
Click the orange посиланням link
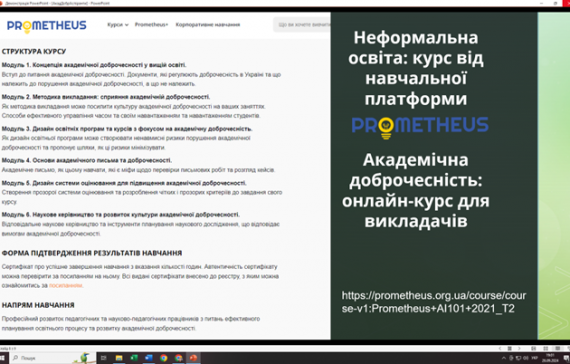(x=66, y=285)
